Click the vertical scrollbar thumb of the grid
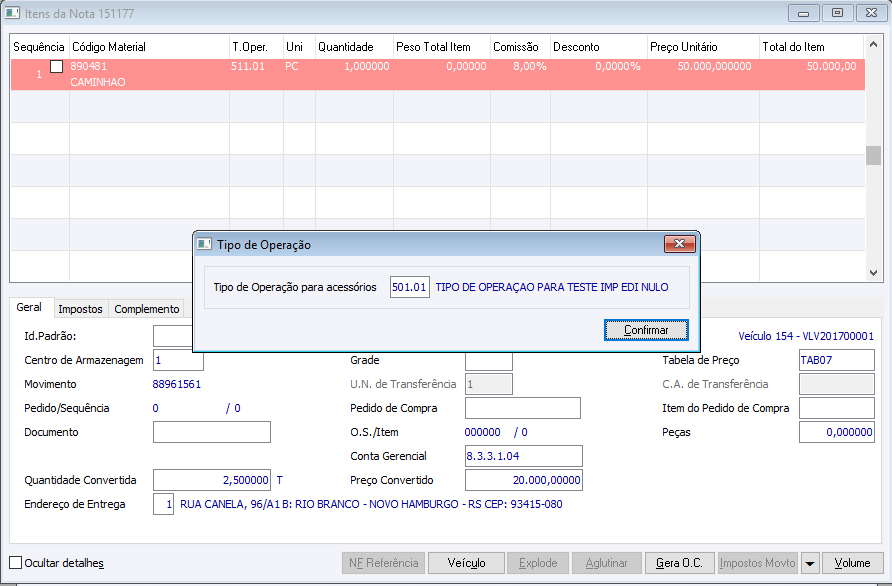Screen dimensions: 892x586 [873, 155]
